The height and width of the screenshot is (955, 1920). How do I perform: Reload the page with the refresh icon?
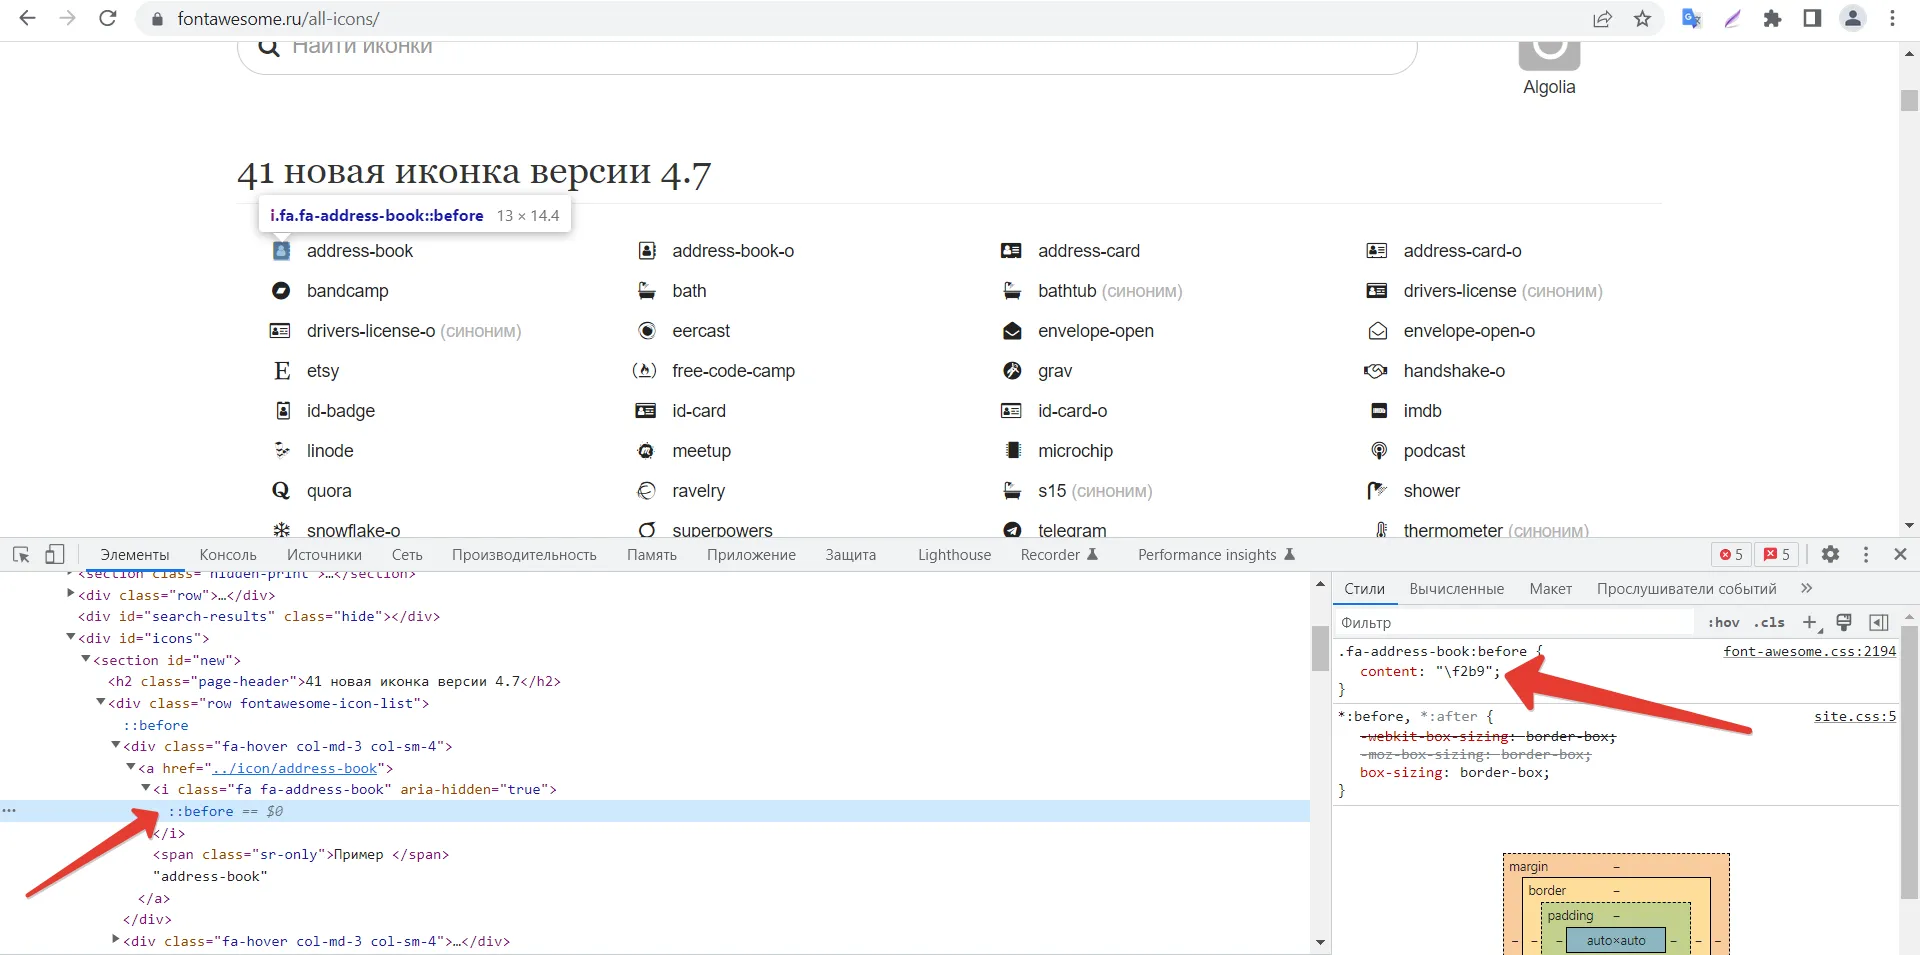pos(108,18)
